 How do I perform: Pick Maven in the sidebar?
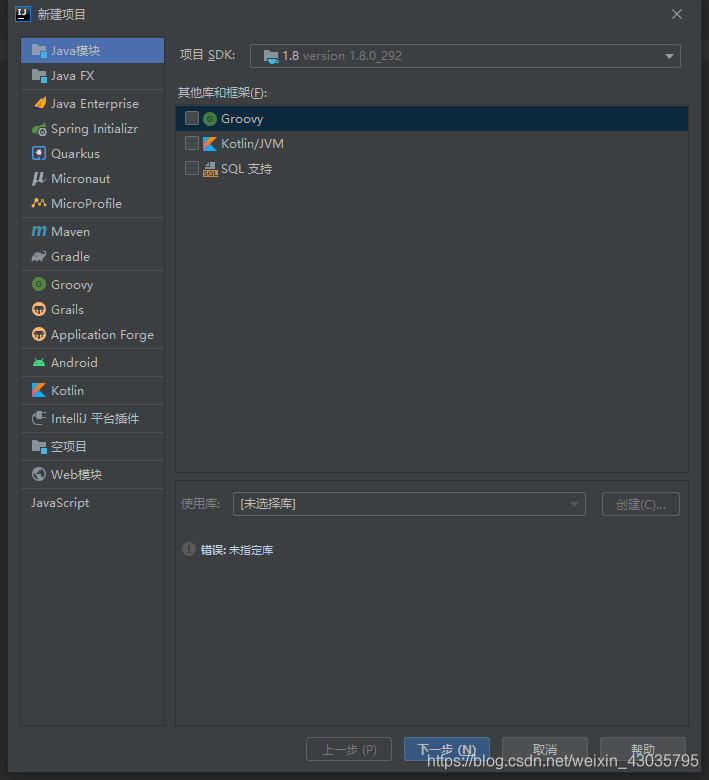[x=93, y=231]
